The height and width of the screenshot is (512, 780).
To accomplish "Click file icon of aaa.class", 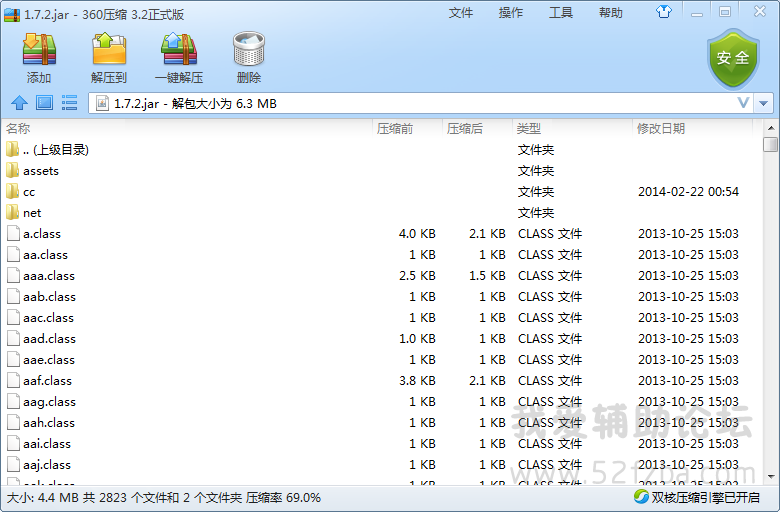I will coord(13,275).
